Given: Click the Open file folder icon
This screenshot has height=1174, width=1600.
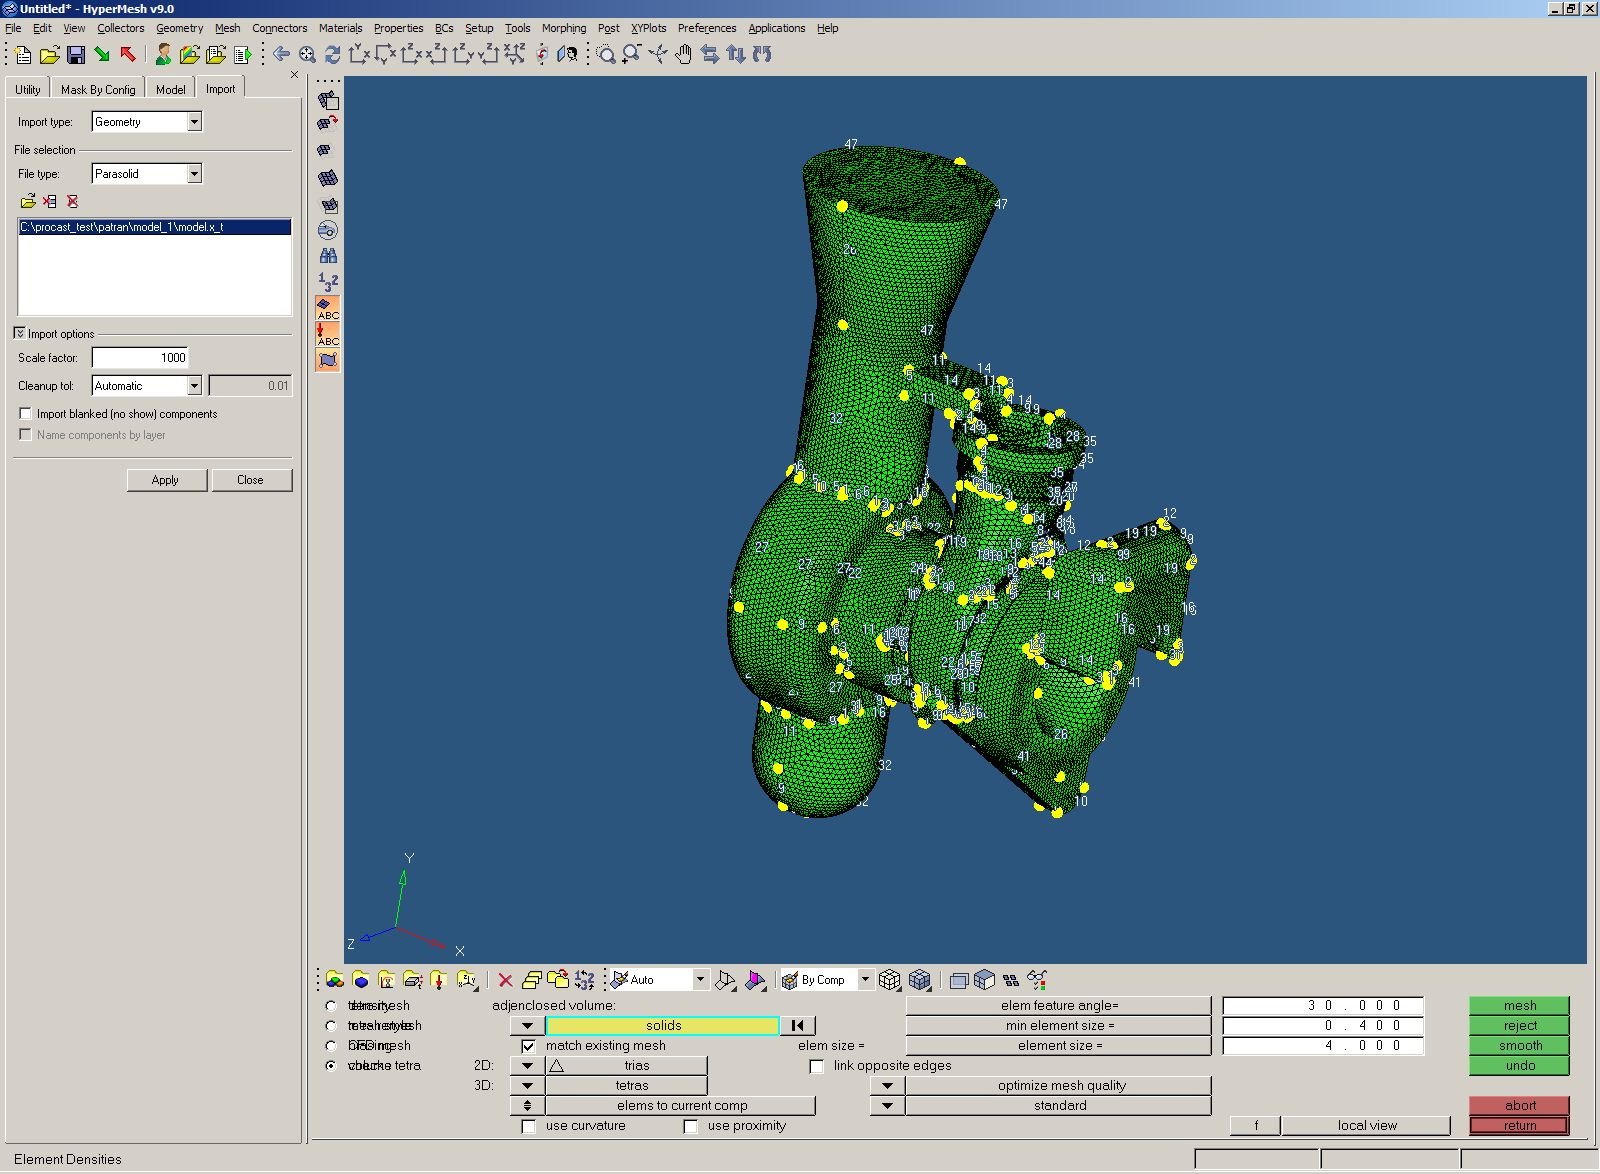Looking at the screenshot, I should point(49,54).
